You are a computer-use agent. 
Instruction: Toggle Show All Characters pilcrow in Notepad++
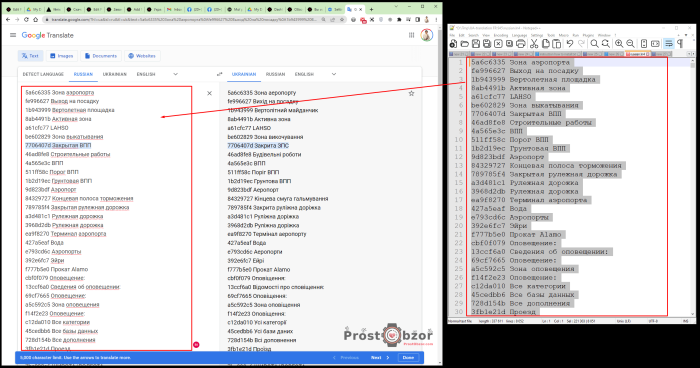tap(680, 43)
